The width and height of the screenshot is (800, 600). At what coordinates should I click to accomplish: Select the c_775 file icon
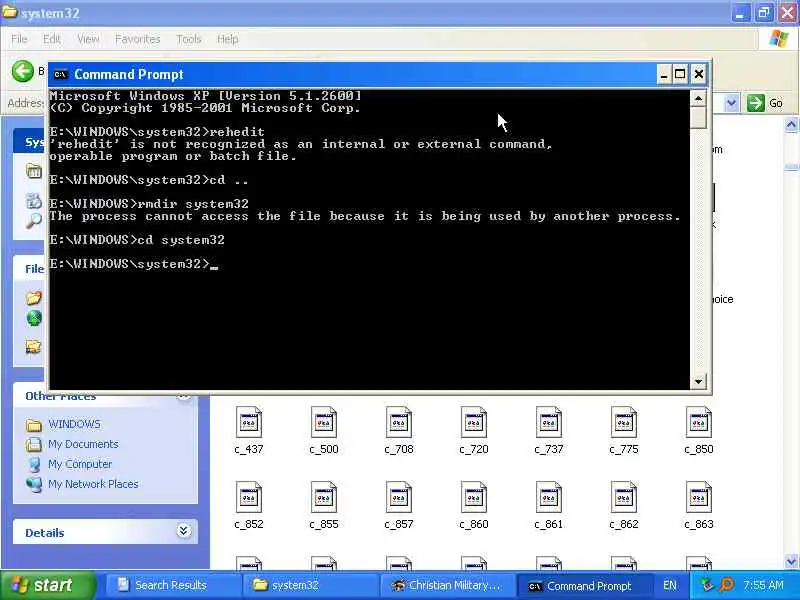pos(624,422)
